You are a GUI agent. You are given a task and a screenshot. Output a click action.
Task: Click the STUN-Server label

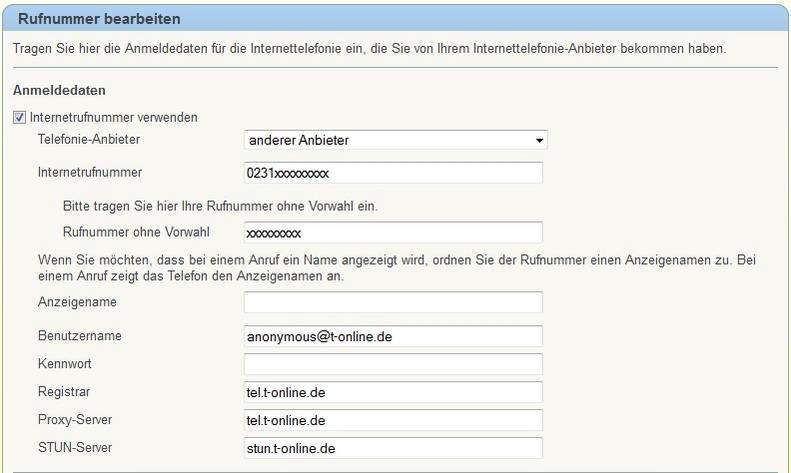tap(75, 447)
